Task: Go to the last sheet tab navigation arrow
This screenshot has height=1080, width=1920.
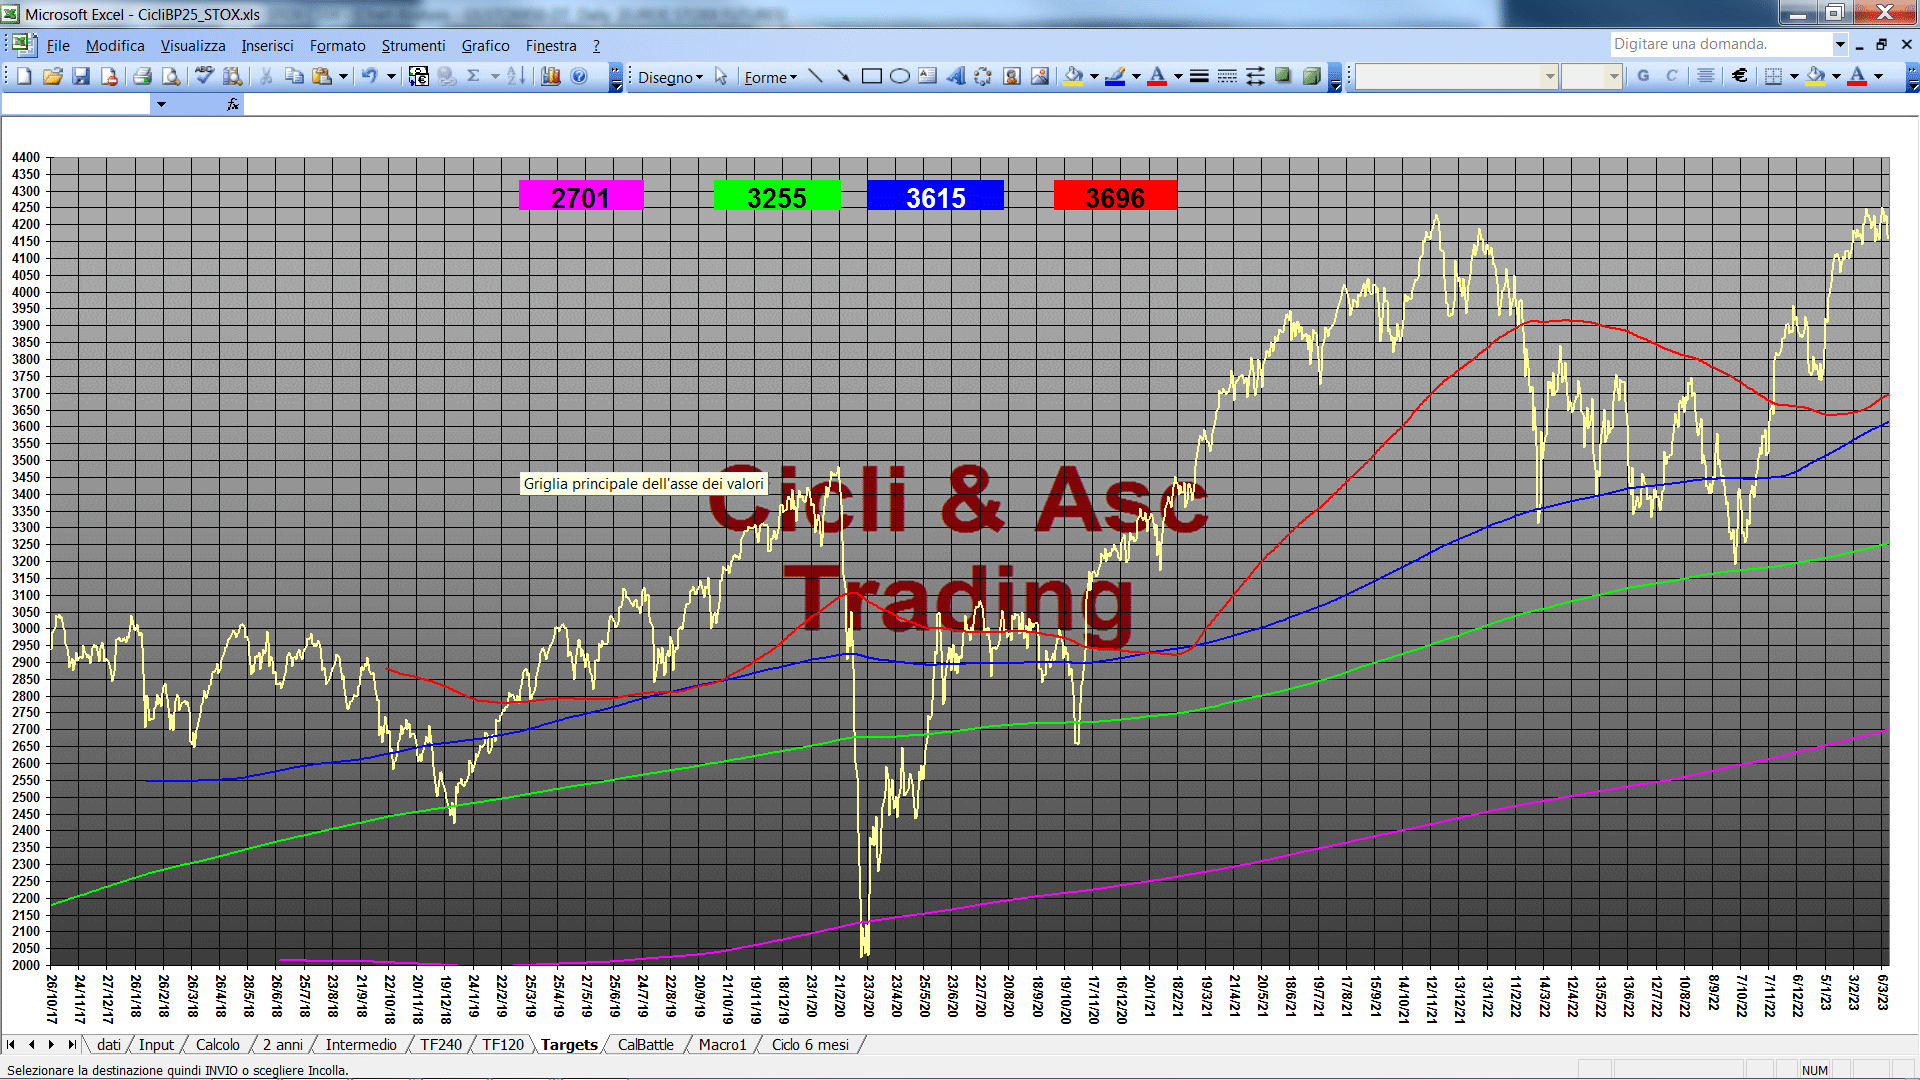Action: point(71,1044)
